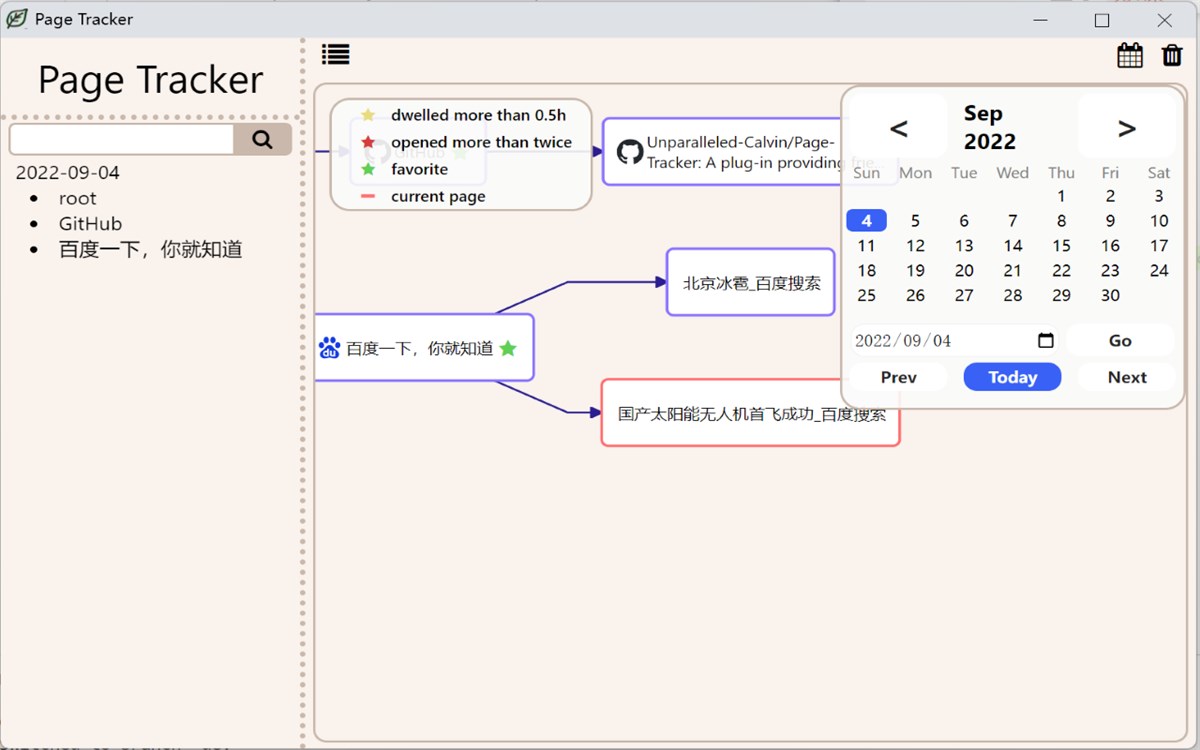Screen dimensions: 1200x750
Task: Select day 29 in calendar
Action: [1062, 296]
